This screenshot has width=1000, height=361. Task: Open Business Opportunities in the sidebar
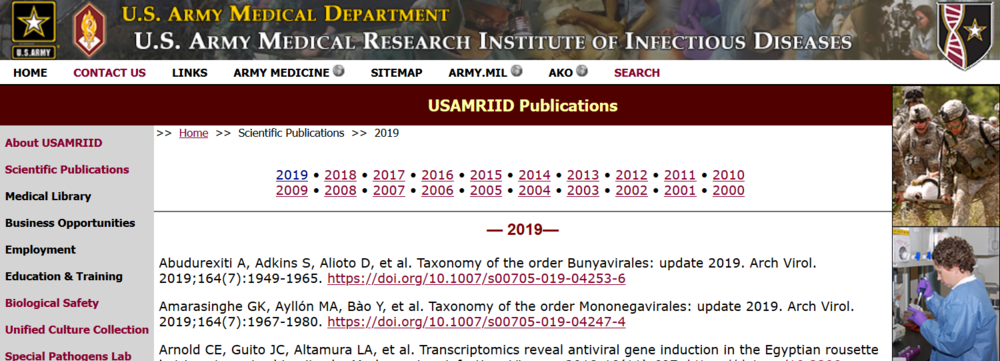(x=70, y=223)
